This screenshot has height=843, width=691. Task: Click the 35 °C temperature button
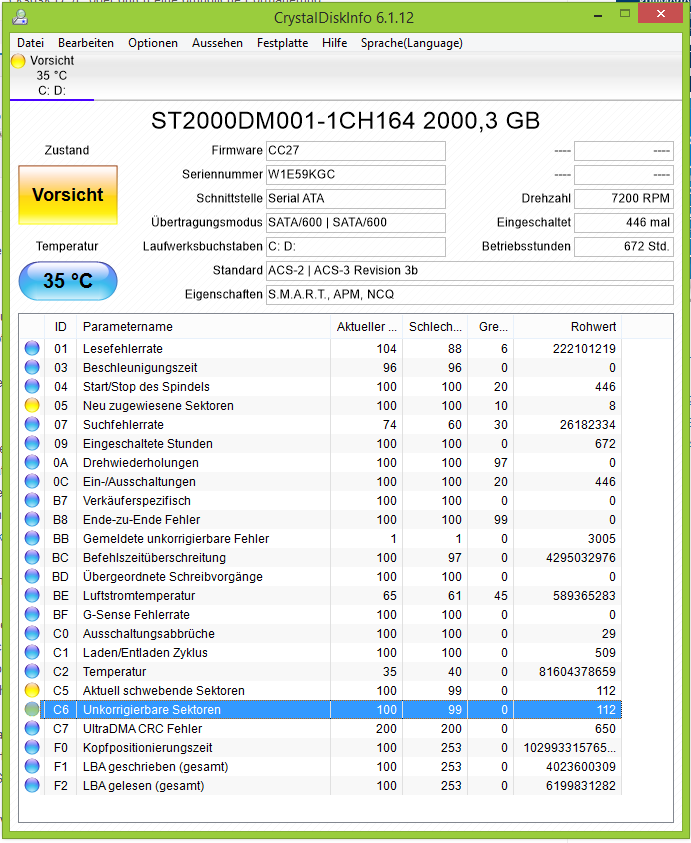coord(68,281)
